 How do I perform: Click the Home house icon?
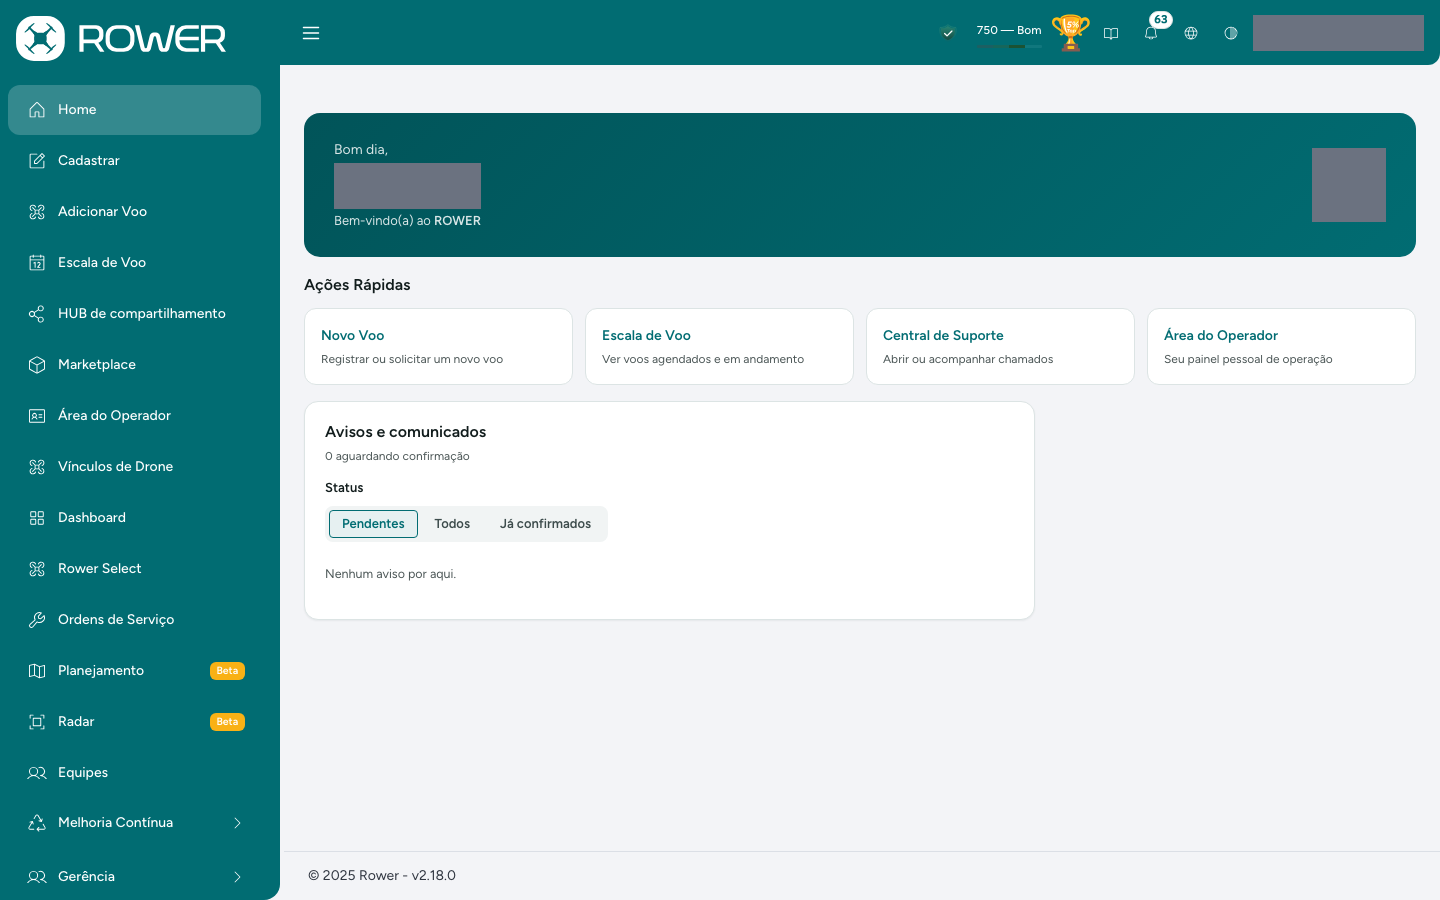(x=37, y=110)
